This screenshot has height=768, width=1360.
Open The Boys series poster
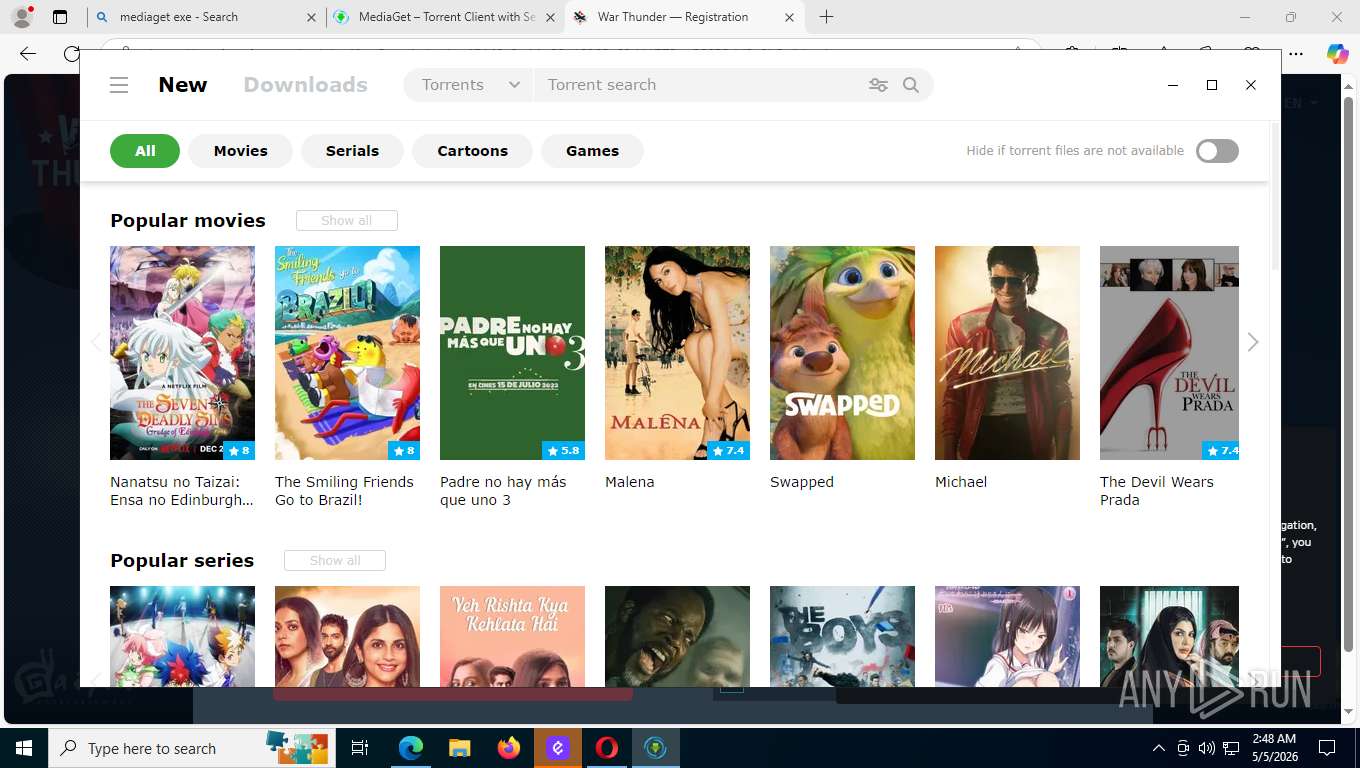842,636
